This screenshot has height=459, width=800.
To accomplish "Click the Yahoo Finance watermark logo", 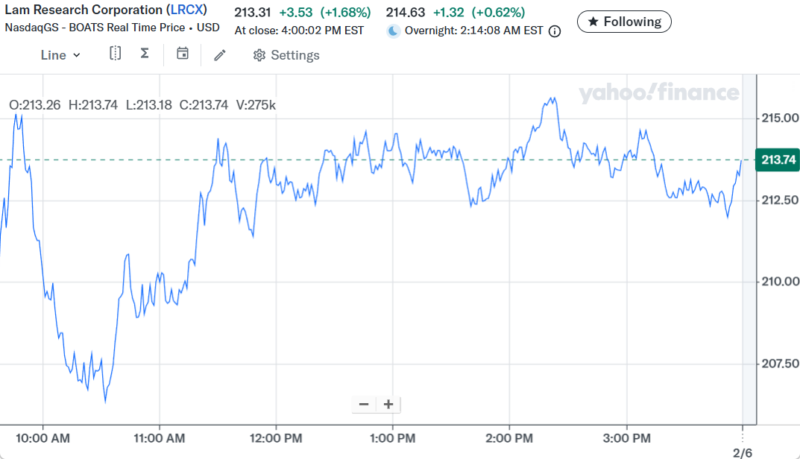I will [x=658, y=93].
